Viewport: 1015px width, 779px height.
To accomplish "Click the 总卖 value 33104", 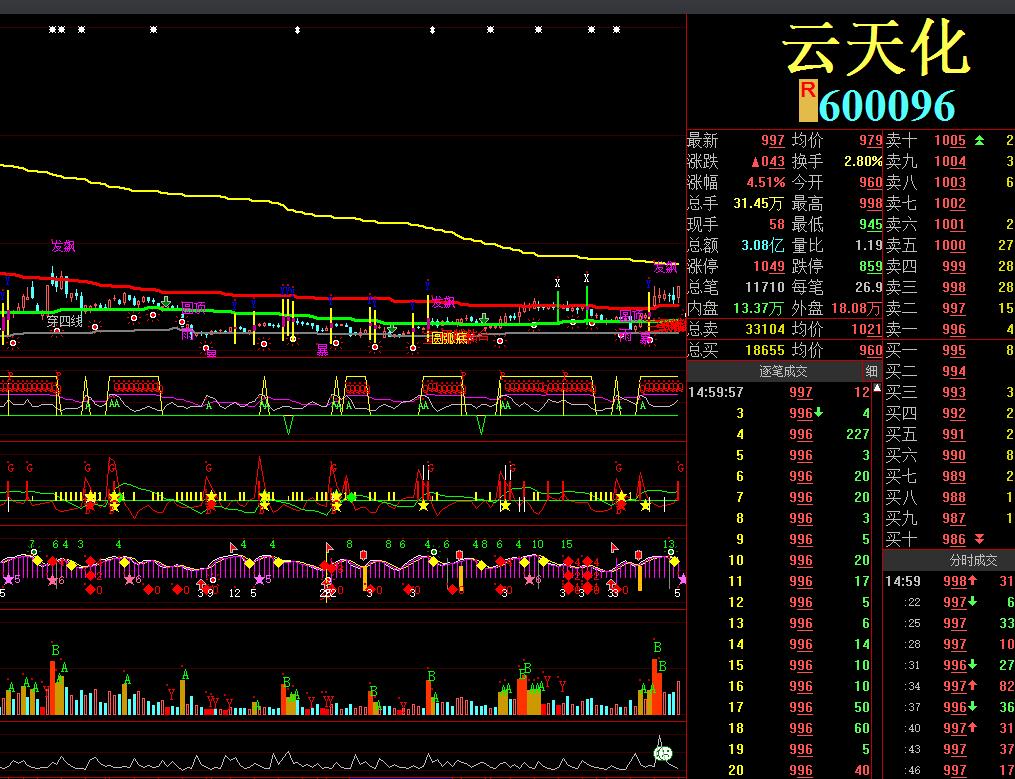I will point(764,329).
